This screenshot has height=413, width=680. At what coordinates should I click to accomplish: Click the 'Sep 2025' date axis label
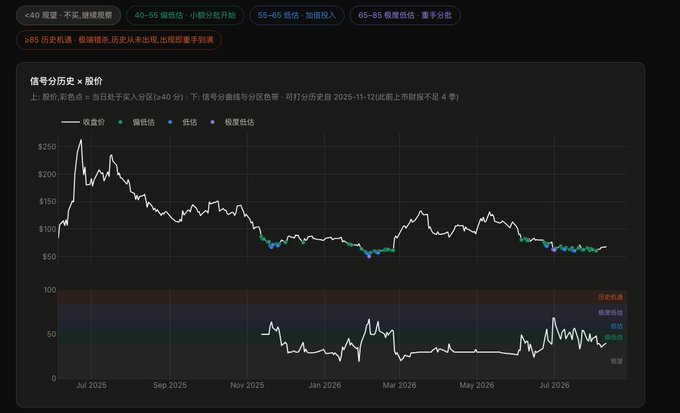(170, 385)
